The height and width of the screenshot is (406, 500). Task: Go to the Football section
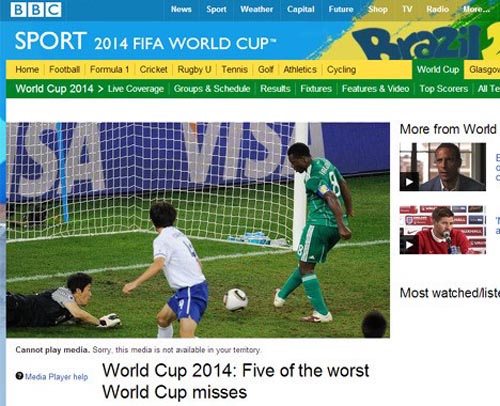click(64, 69)
